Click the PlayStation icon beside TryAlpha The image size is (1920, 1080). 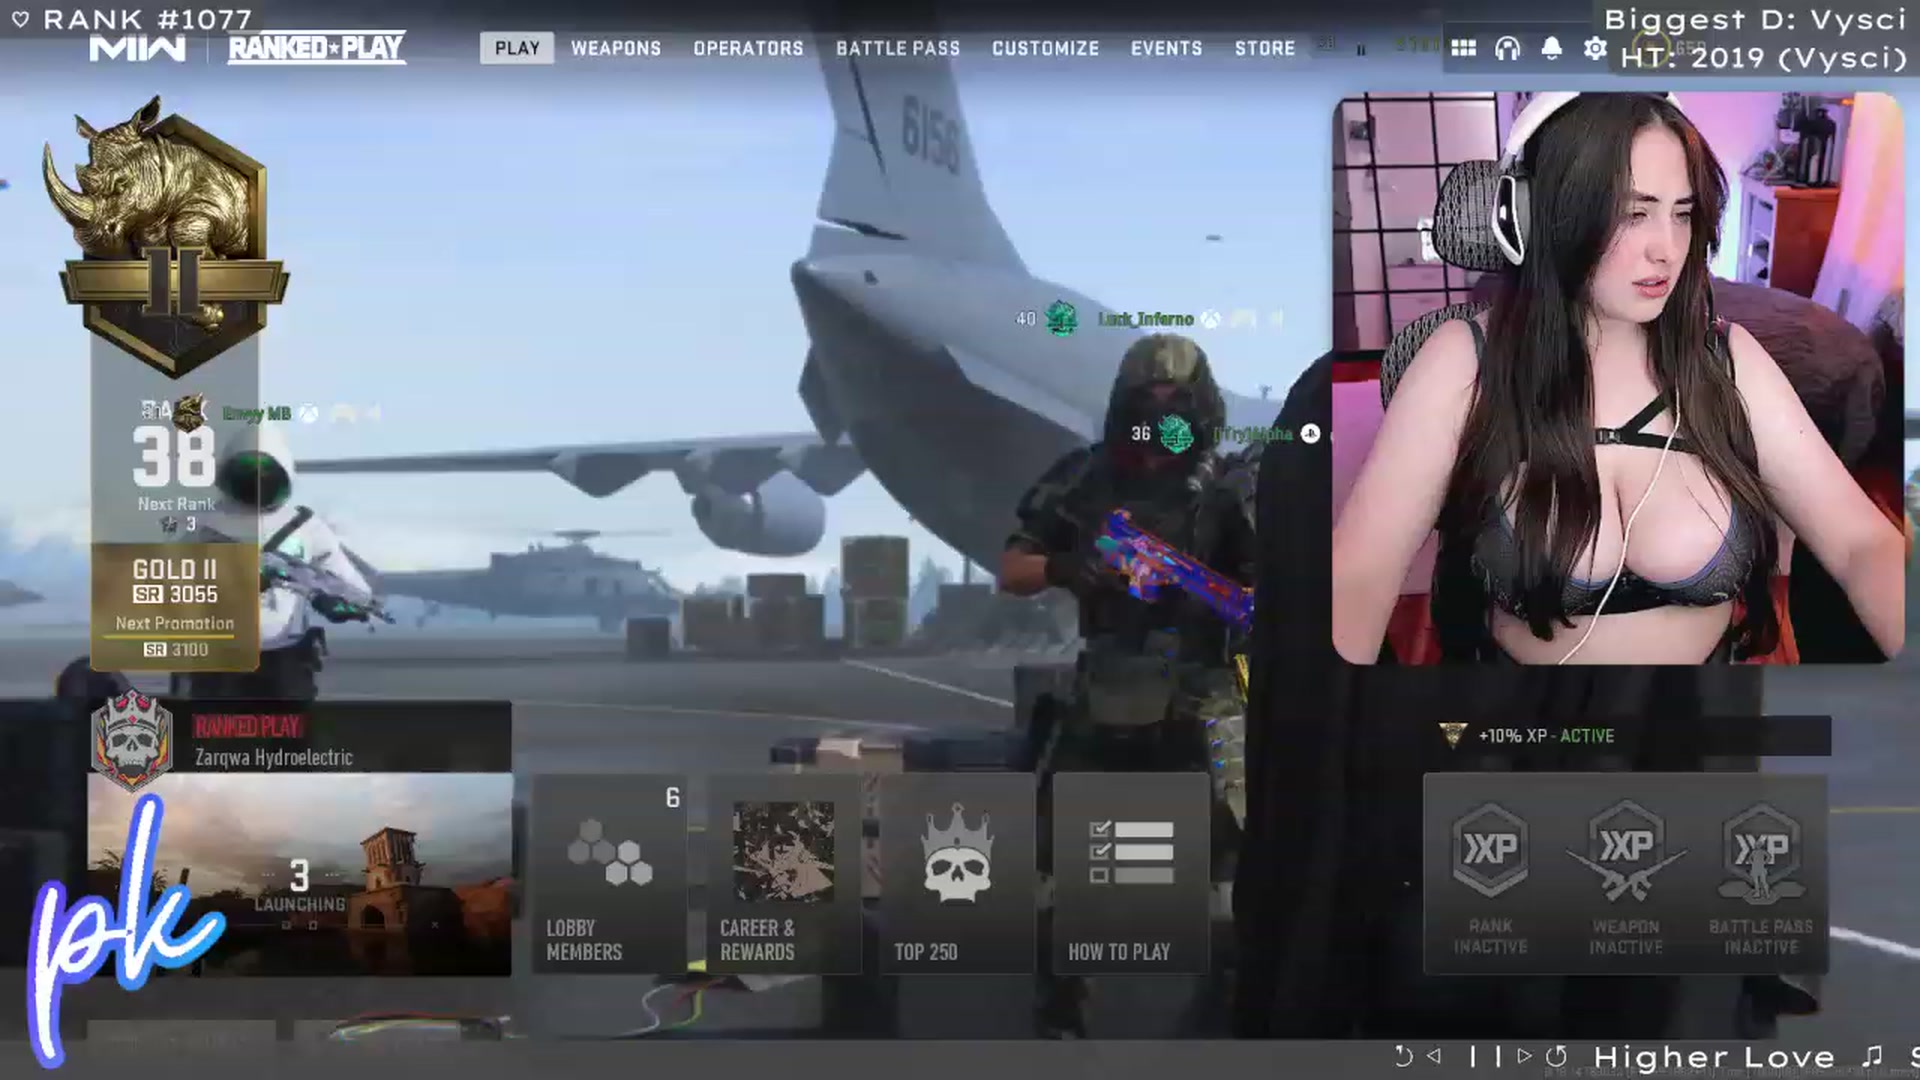point(1310,433)
